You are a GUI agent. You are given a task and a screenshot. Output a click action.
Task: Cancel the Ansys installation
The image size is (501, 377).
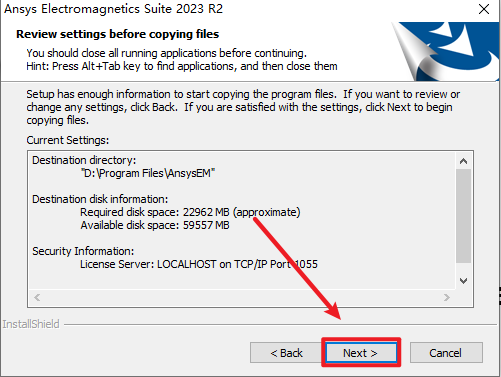click(446, 353)
